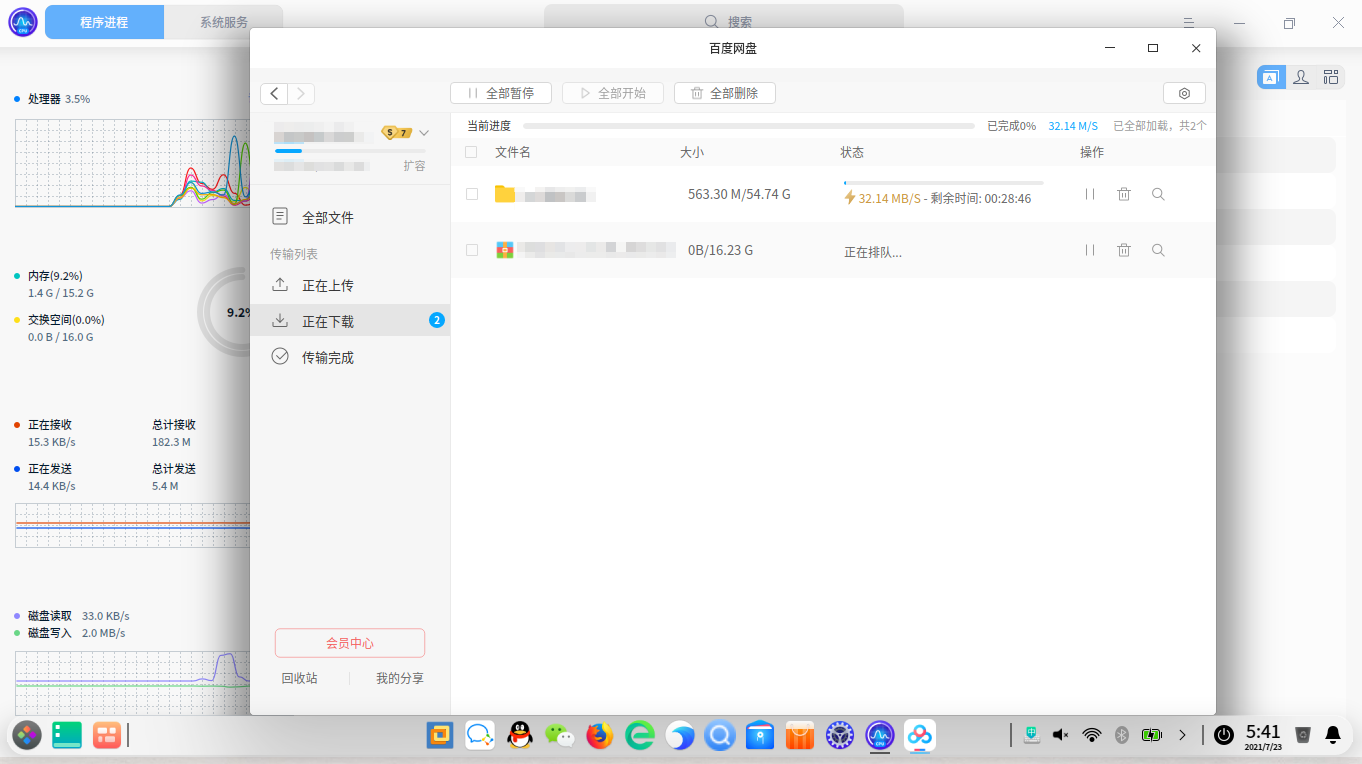Screen dimensions: 1362x764
Task: Click the overall 当前进度 progress bar
Action: point(748,126)
